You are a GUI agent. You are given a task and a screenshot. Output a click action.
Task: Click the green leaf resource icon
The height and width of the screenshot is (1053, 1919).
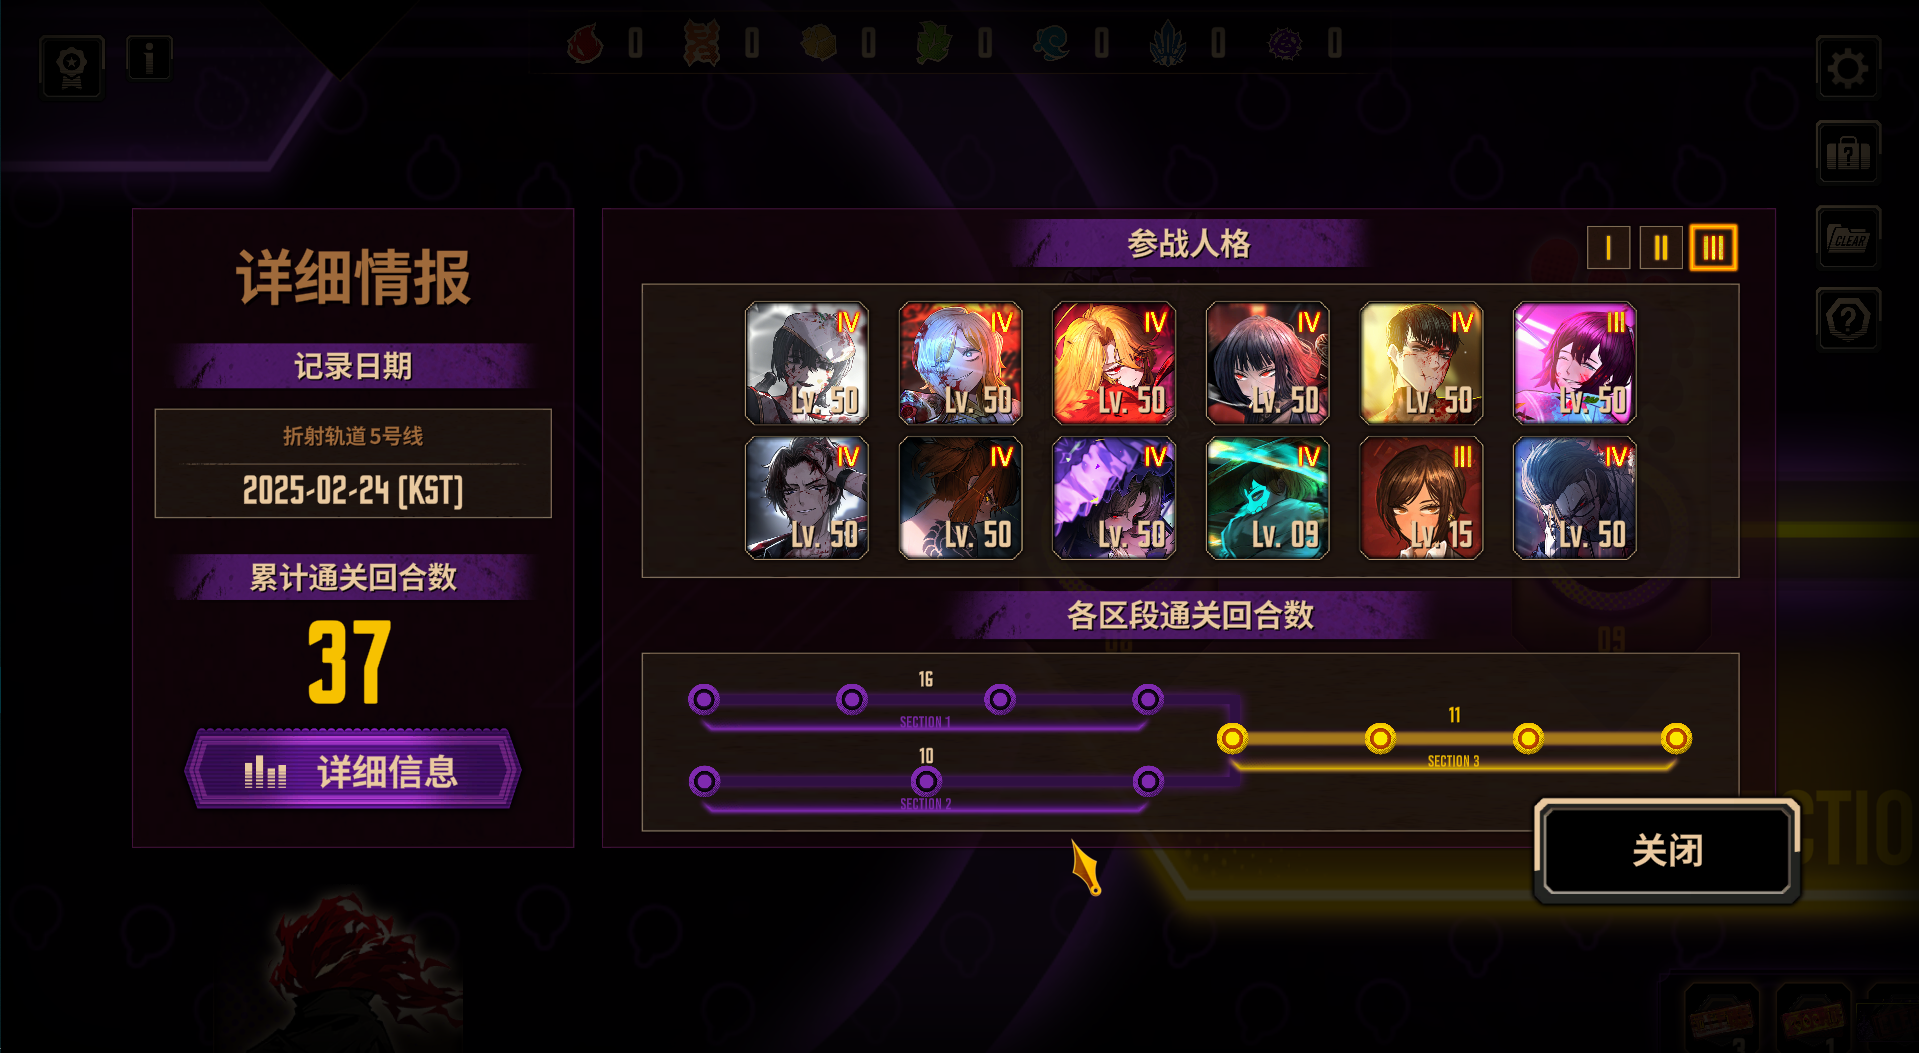click(x=934, y=44)
